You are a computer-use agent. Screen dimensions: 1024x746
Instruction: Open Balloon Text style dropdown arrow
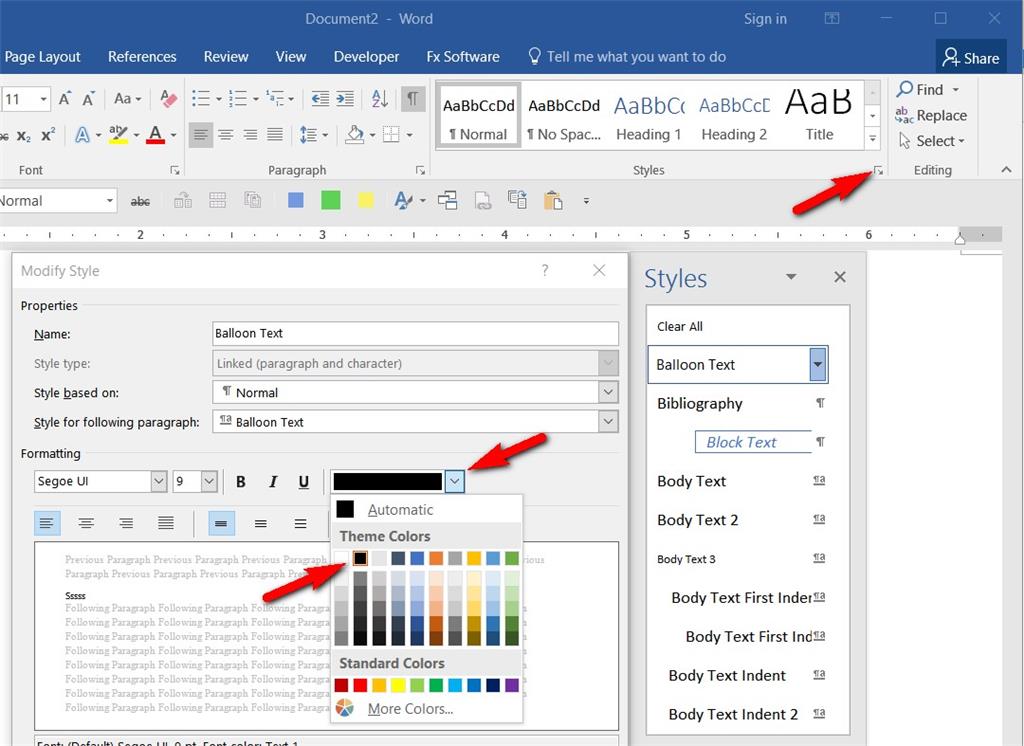pyautogui.click(x=818, y=365)
